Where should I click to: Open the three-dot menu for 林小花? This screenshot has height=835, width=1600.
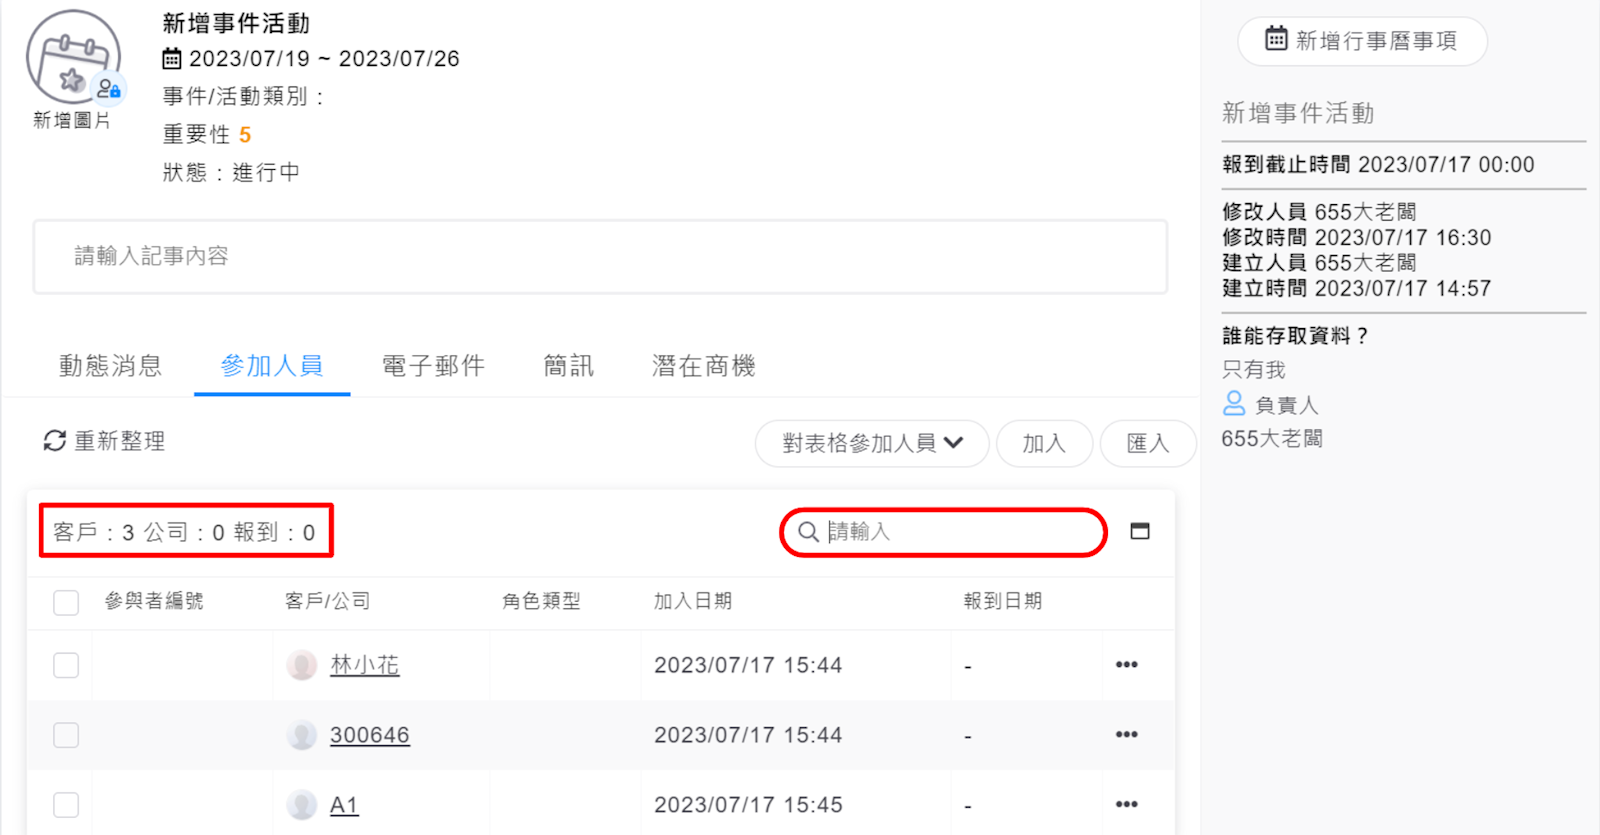pyautogui.click(x=1126, y=665)
